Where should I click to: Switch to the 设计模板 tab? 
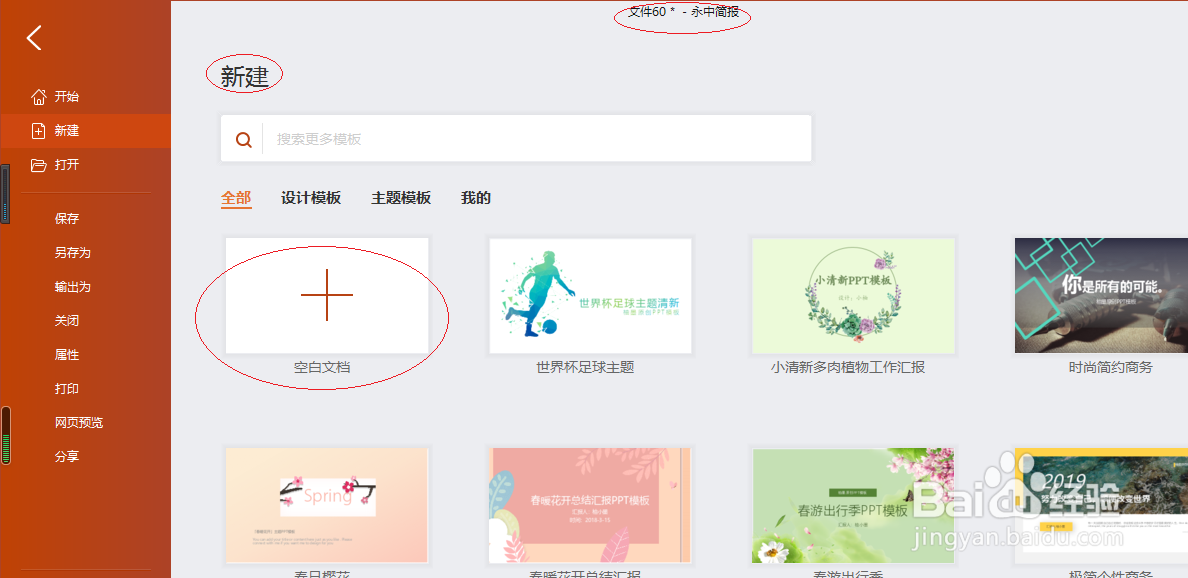pos(312,198)
